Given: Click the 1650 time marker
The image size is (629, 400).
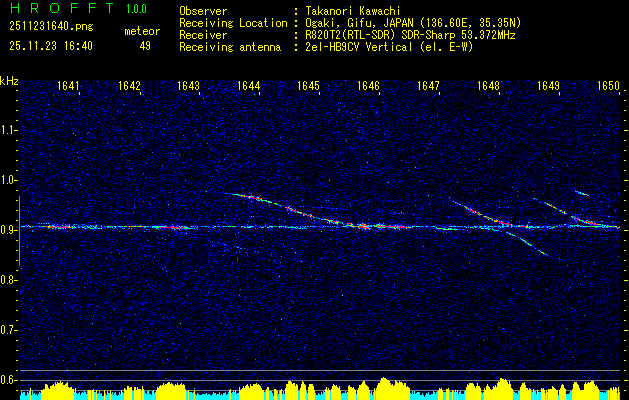Looking at the screenshot, I should click(x=608, y=86).
